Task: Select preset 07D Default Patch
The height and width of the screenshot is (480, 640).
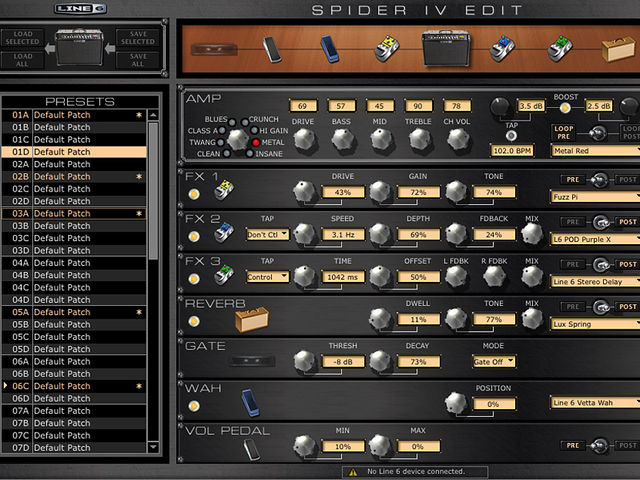Action: click(74, 448)
